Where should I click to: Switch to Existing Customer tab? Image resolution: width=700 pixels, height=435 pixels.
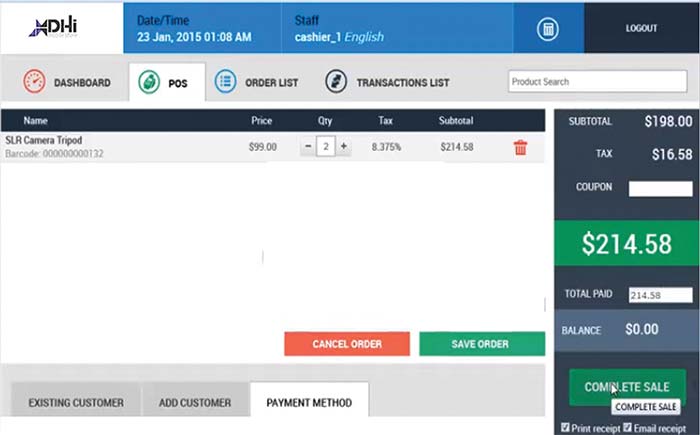point(76,400)
